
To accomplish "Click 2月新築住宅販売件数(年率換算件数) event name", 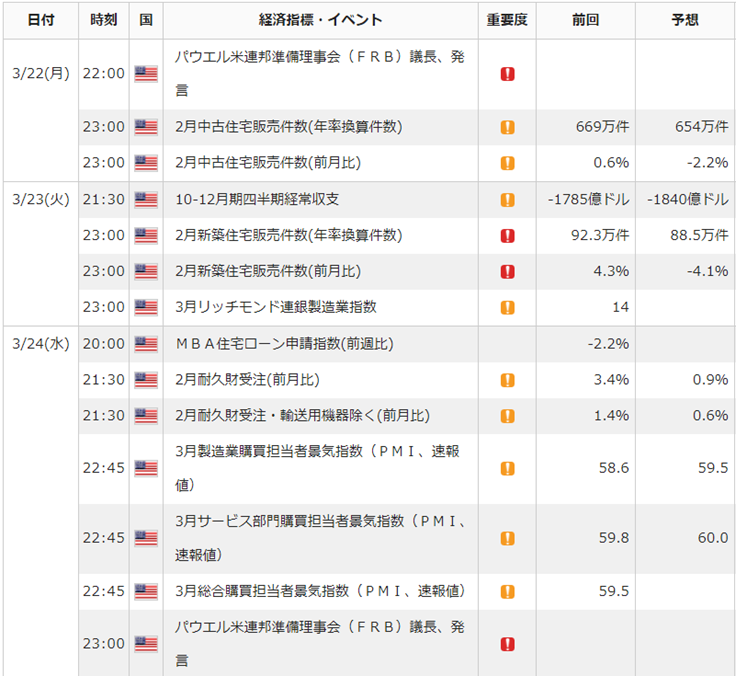I will point(289,235).
